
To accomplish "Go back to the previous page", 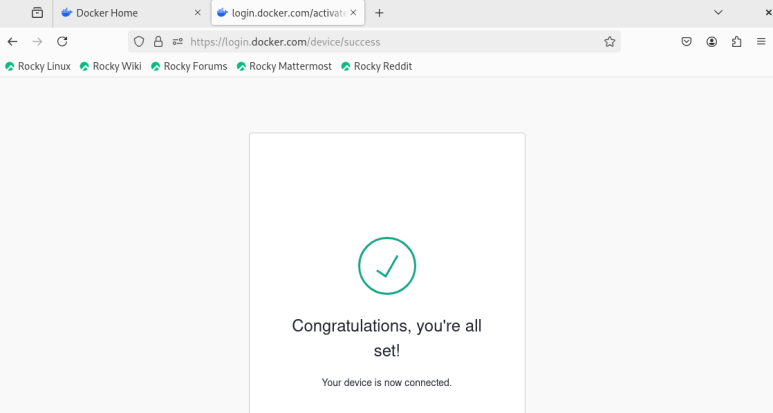I will pos(12,42).
